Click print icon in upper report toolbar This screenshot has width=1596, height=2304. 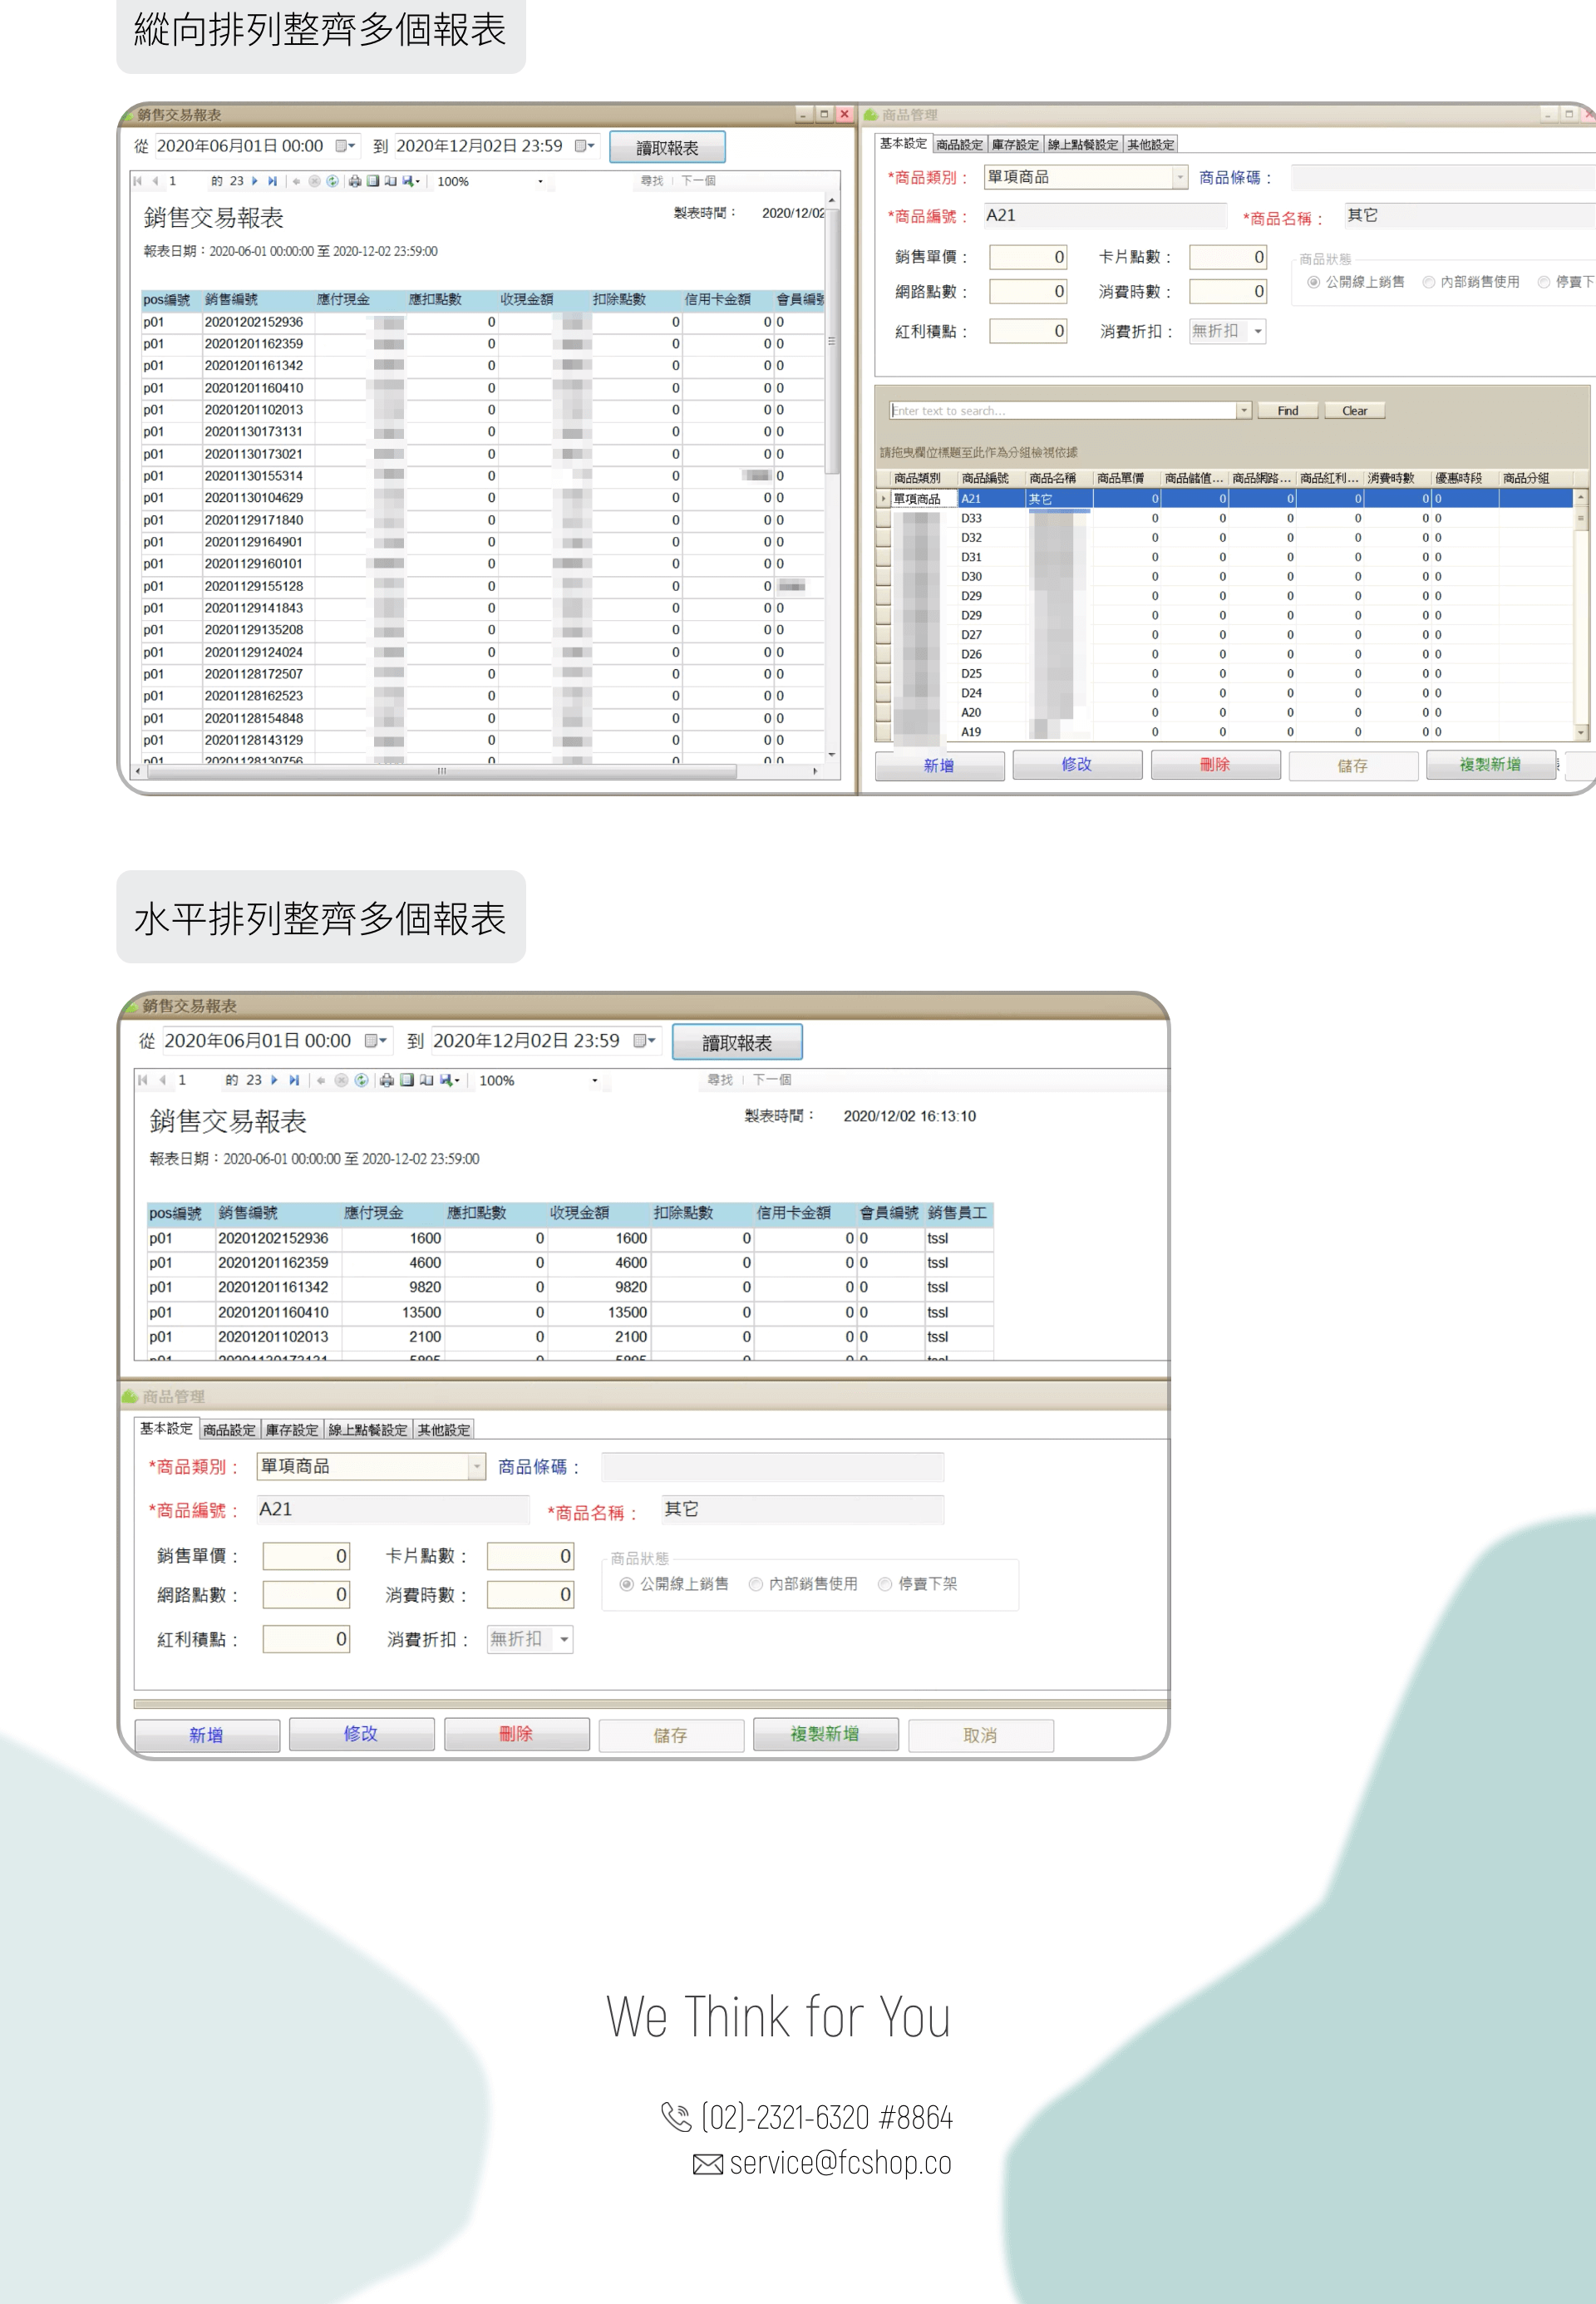(x=354, y=181)
